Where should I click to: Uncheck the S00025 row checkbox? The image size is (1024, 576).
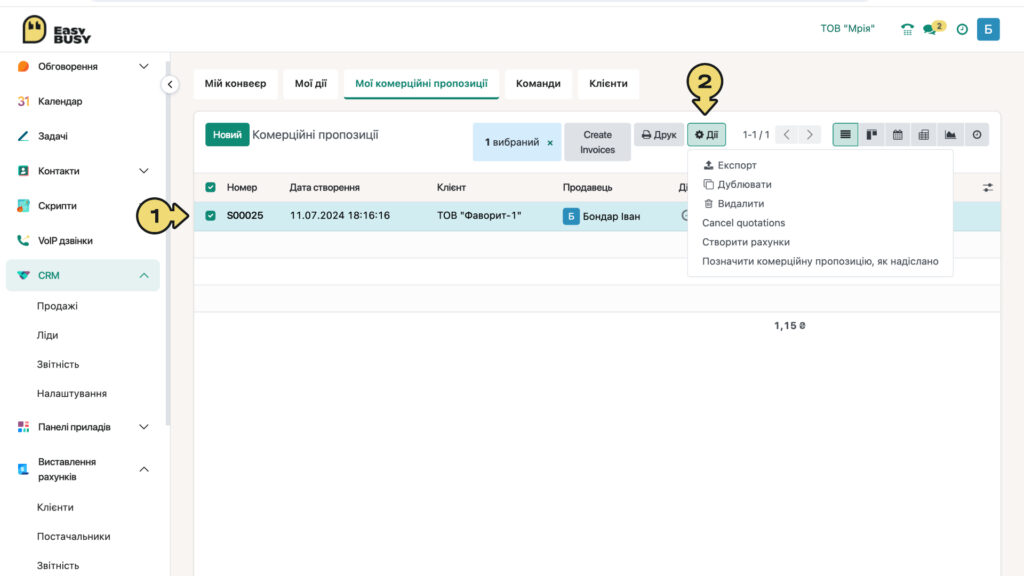210,216
